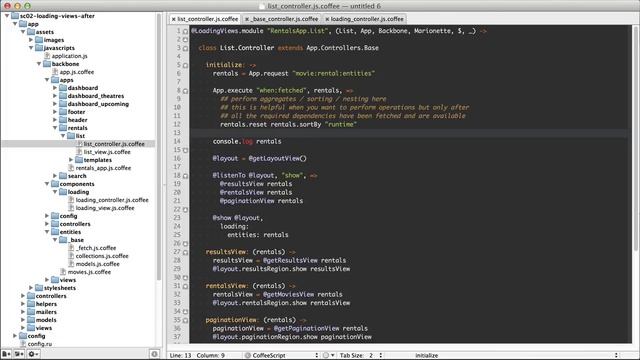
Task: Click the application.js file icon
Action: 47,56
